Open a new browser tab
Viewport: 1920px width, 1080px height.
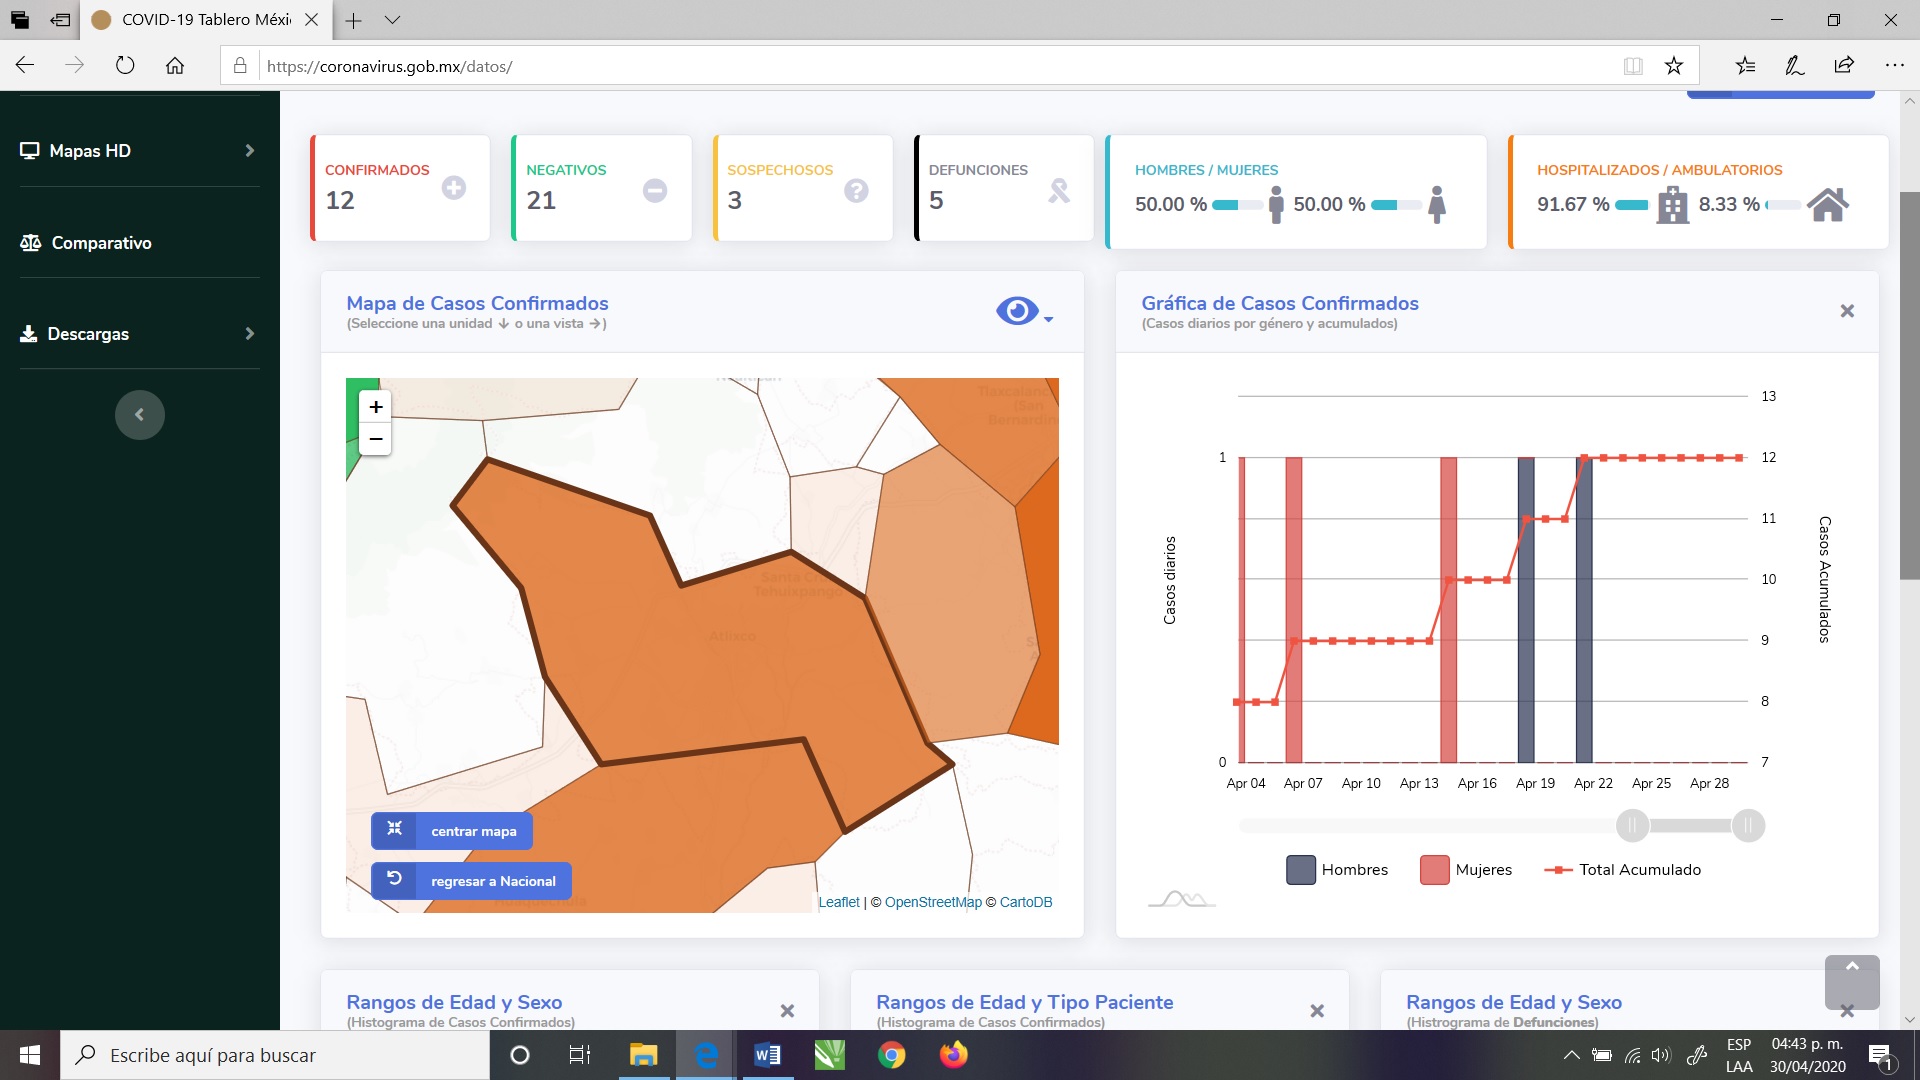353,20
